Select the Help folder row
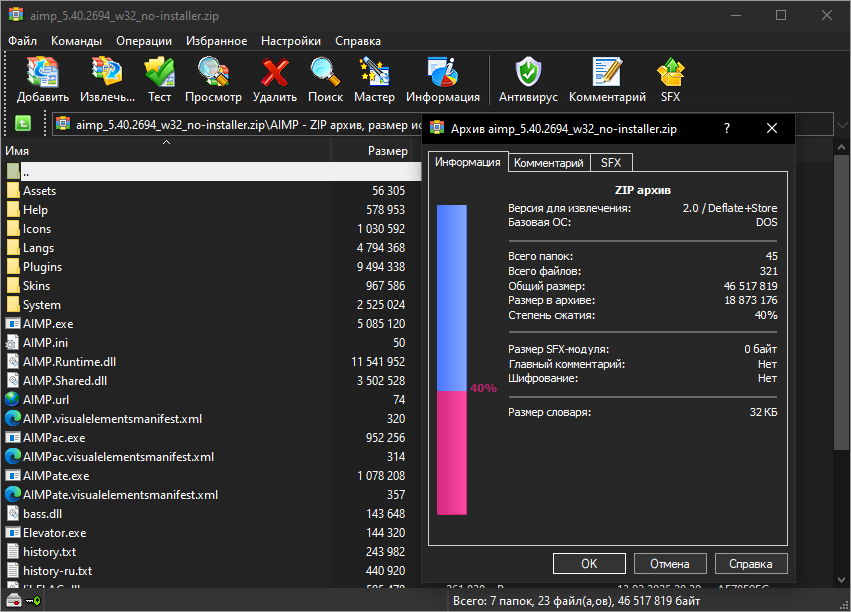This screenshot has height=612, width=851. coord(214,209)
